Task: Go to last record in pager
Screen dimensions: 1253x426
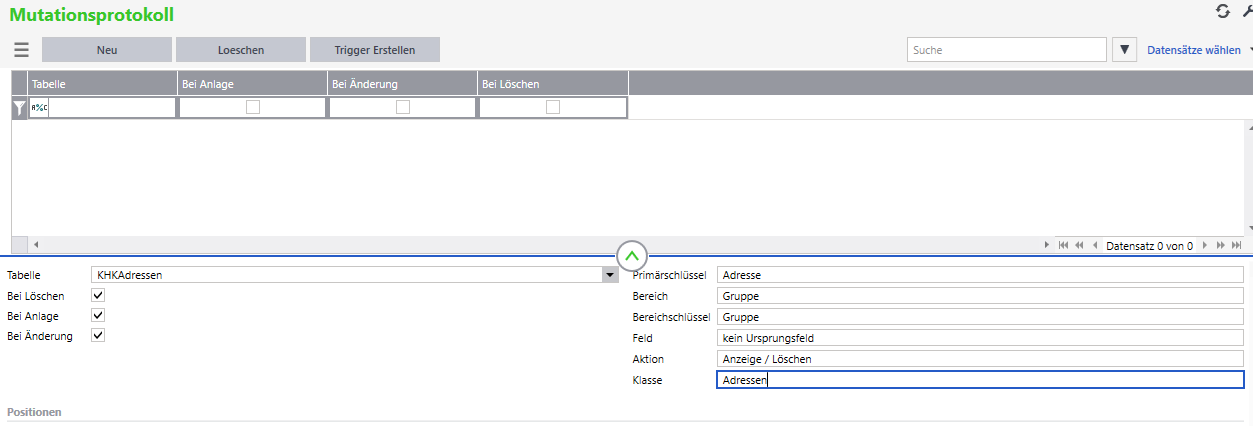Action: tap(1237, 245)
